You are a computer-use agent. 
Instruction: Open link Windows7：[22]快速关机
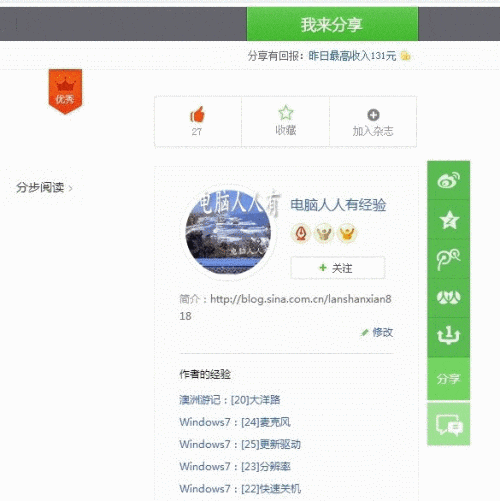point(240,489)
